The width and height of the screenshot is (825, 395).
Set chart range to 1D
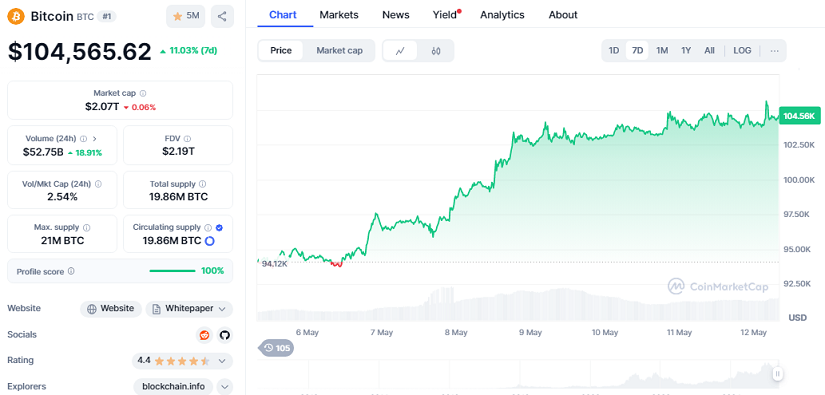(613, 50)
